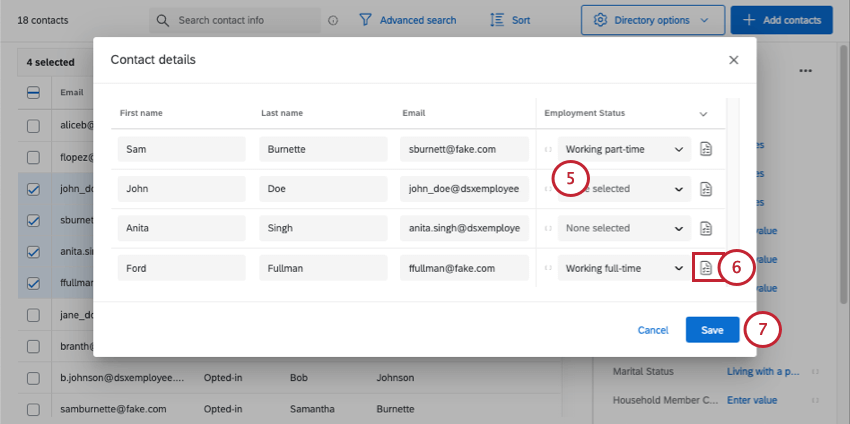Click info icon beside search field
Screen dimensions: 850x424
[333, 21]
